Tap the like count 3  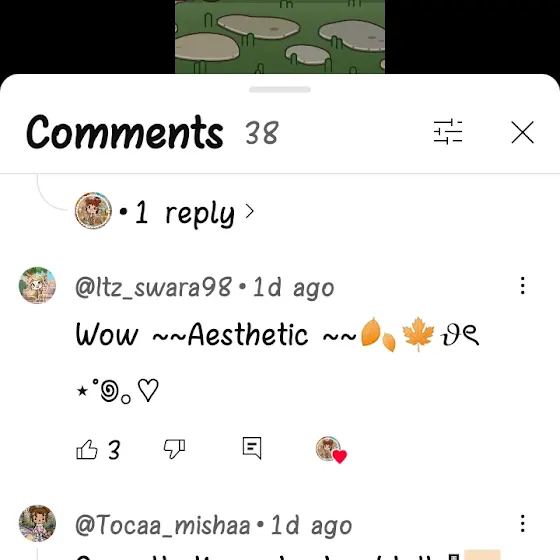pyautogui.click(x=114, y=450)
